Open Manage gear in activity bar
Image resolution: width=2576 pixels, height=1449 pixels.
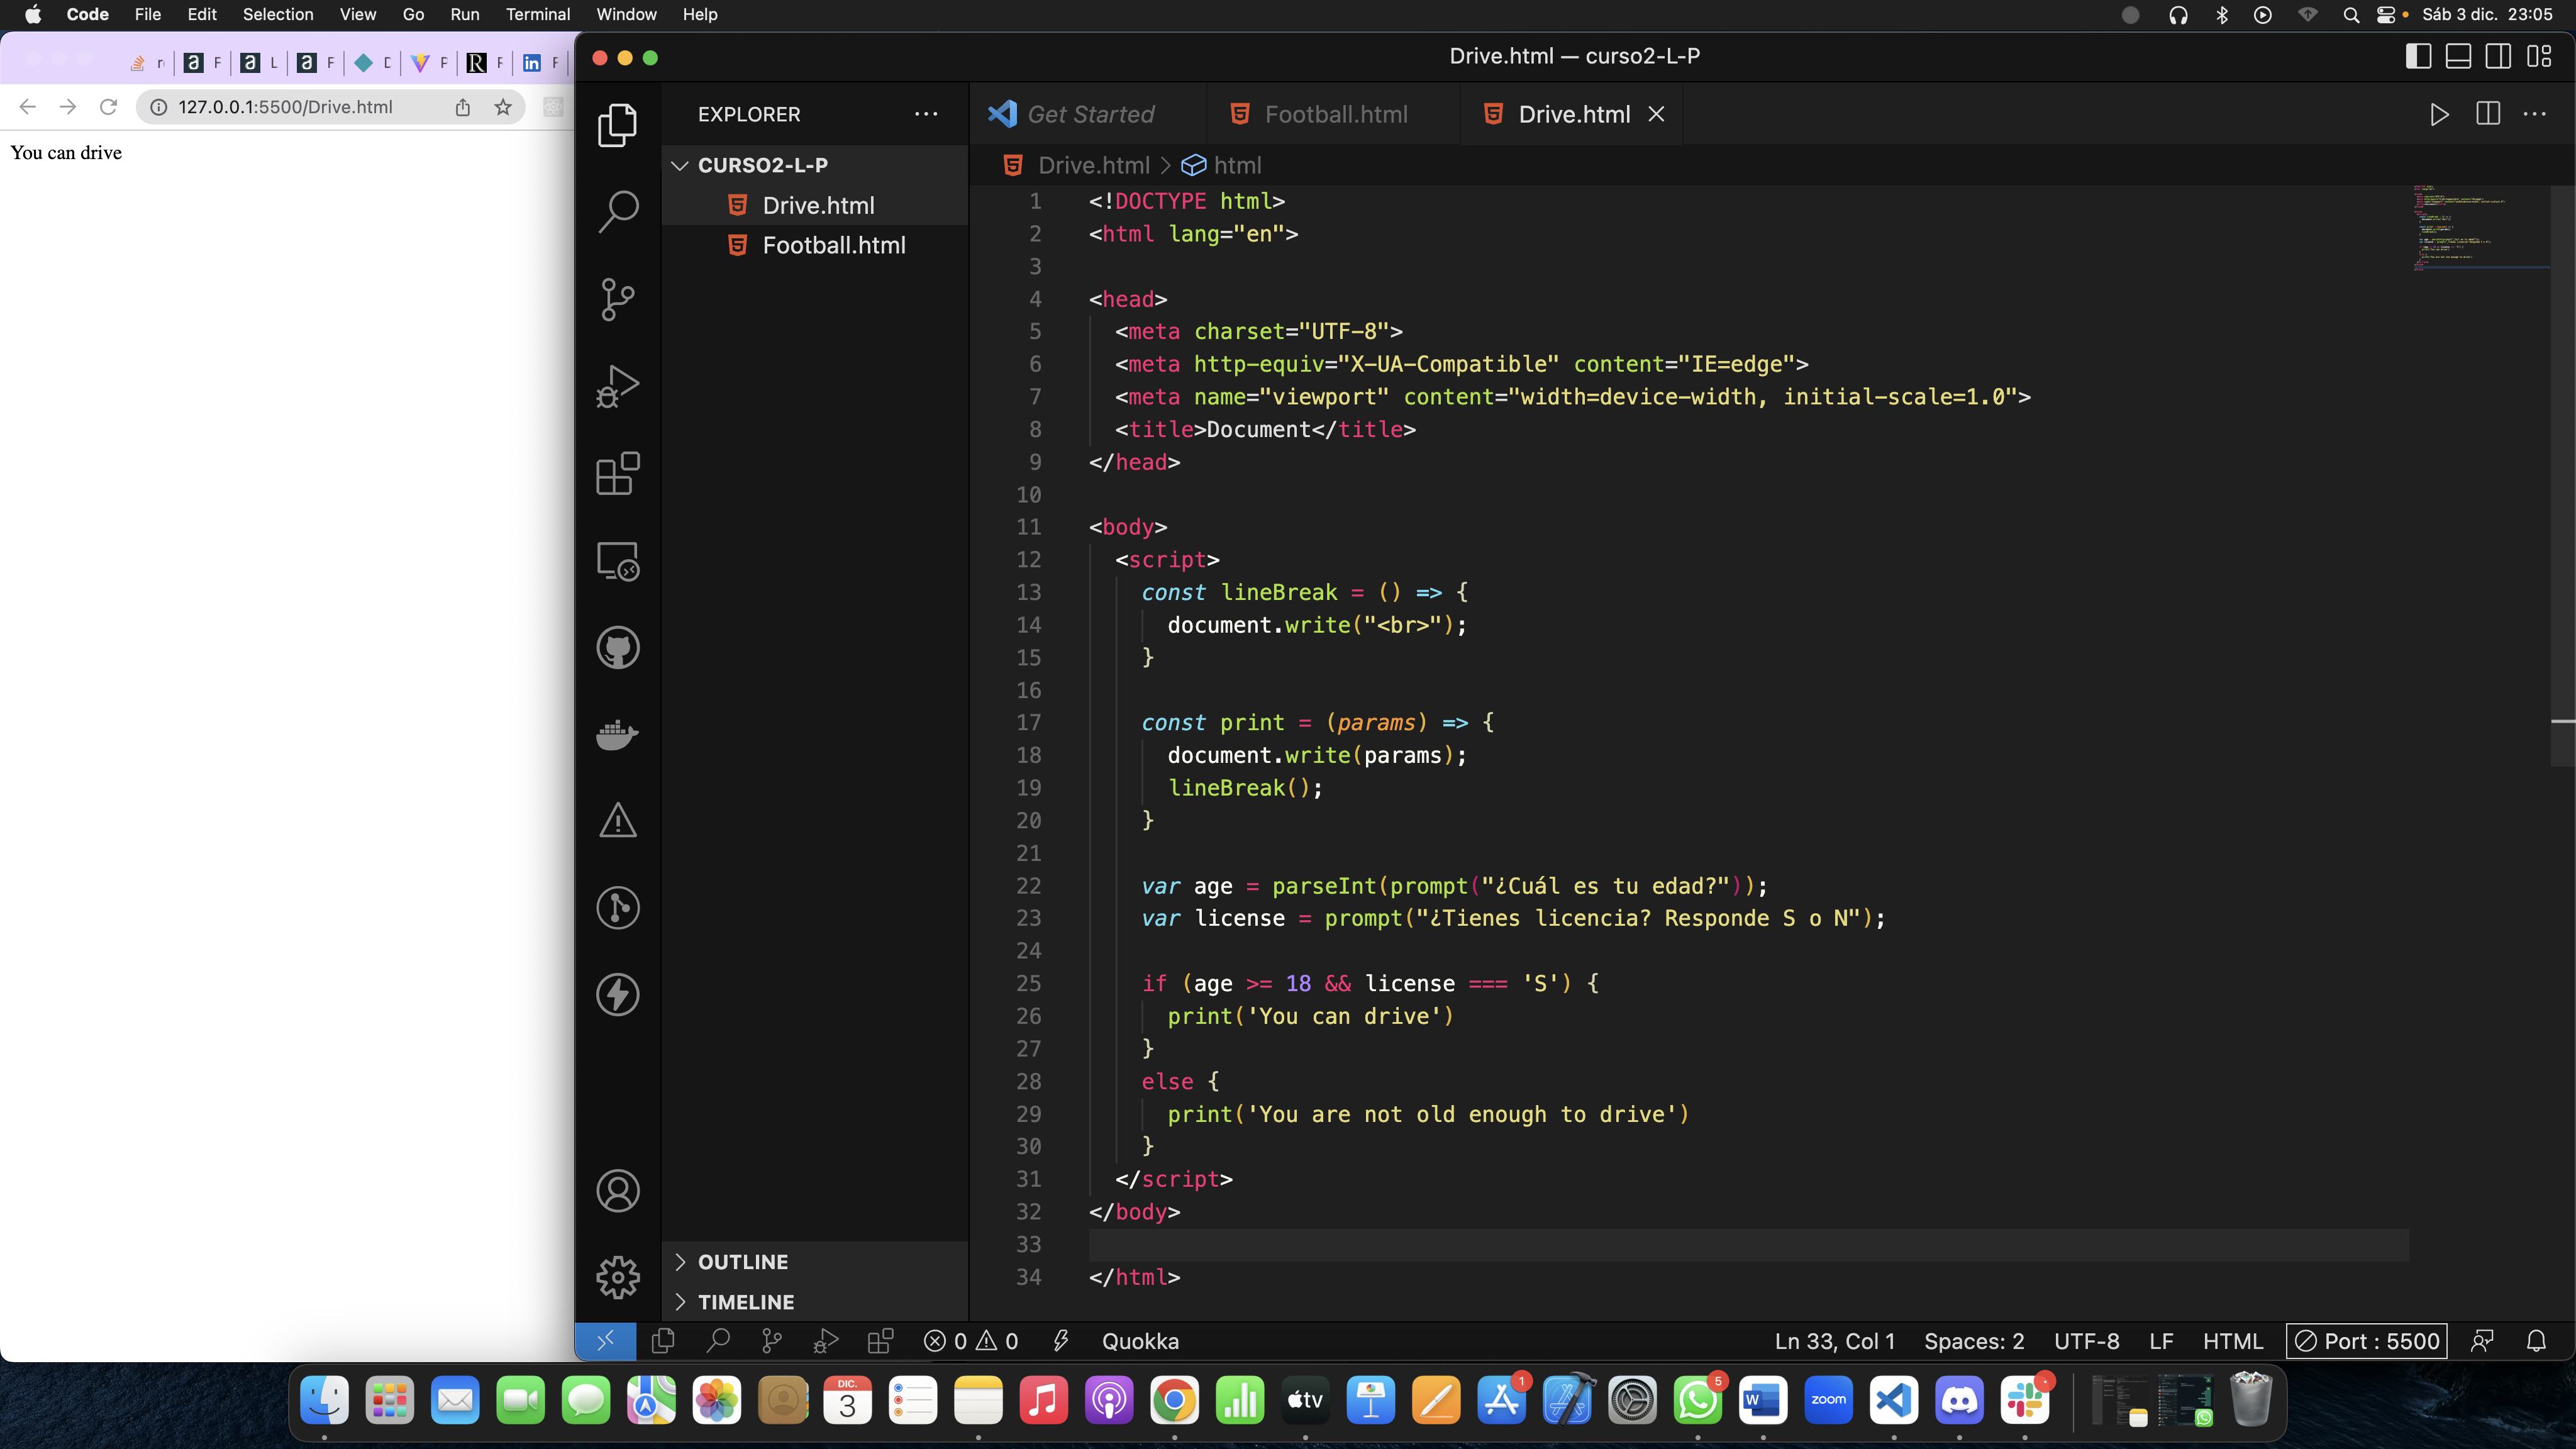(x=617, y=1277)
